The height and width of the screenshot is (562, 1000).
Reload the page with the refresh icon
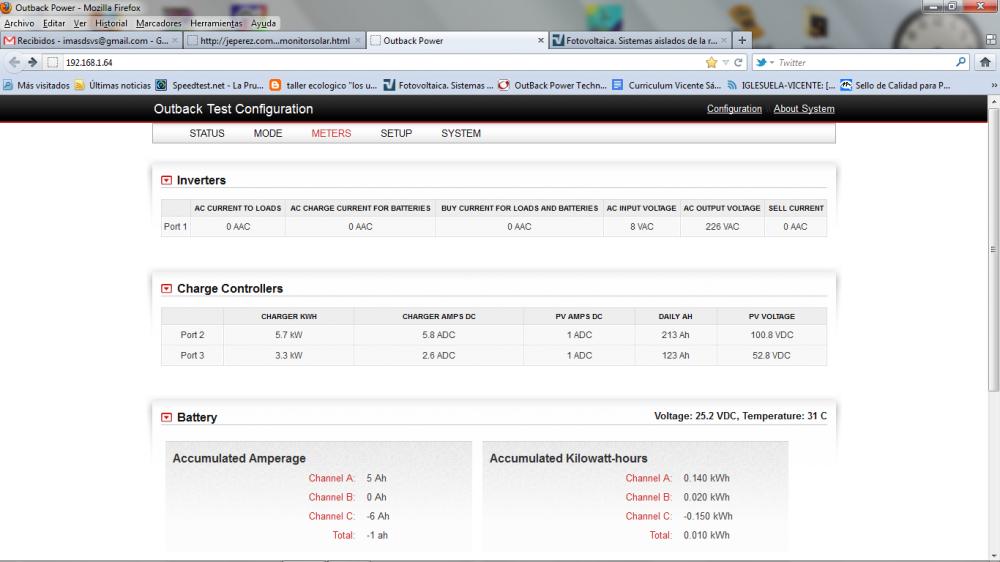(x=739, y=63)
